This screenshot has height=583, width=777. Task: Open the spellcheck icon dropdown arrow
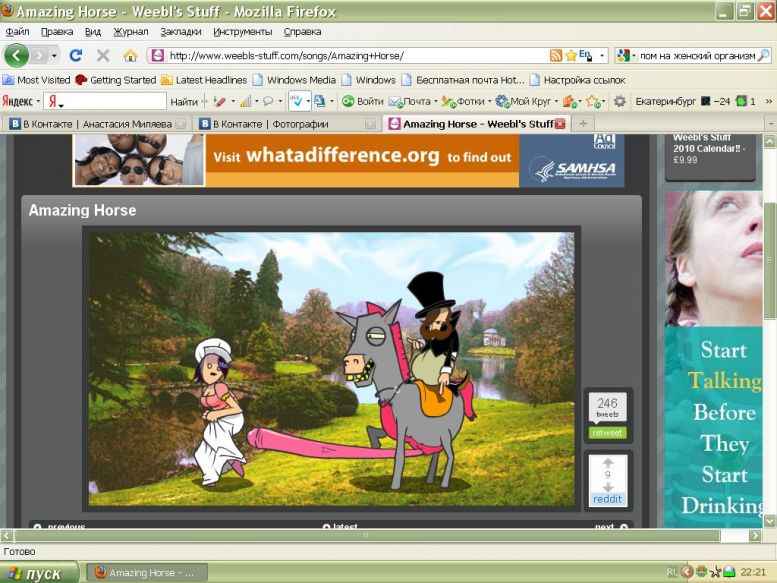coord(308,102)
